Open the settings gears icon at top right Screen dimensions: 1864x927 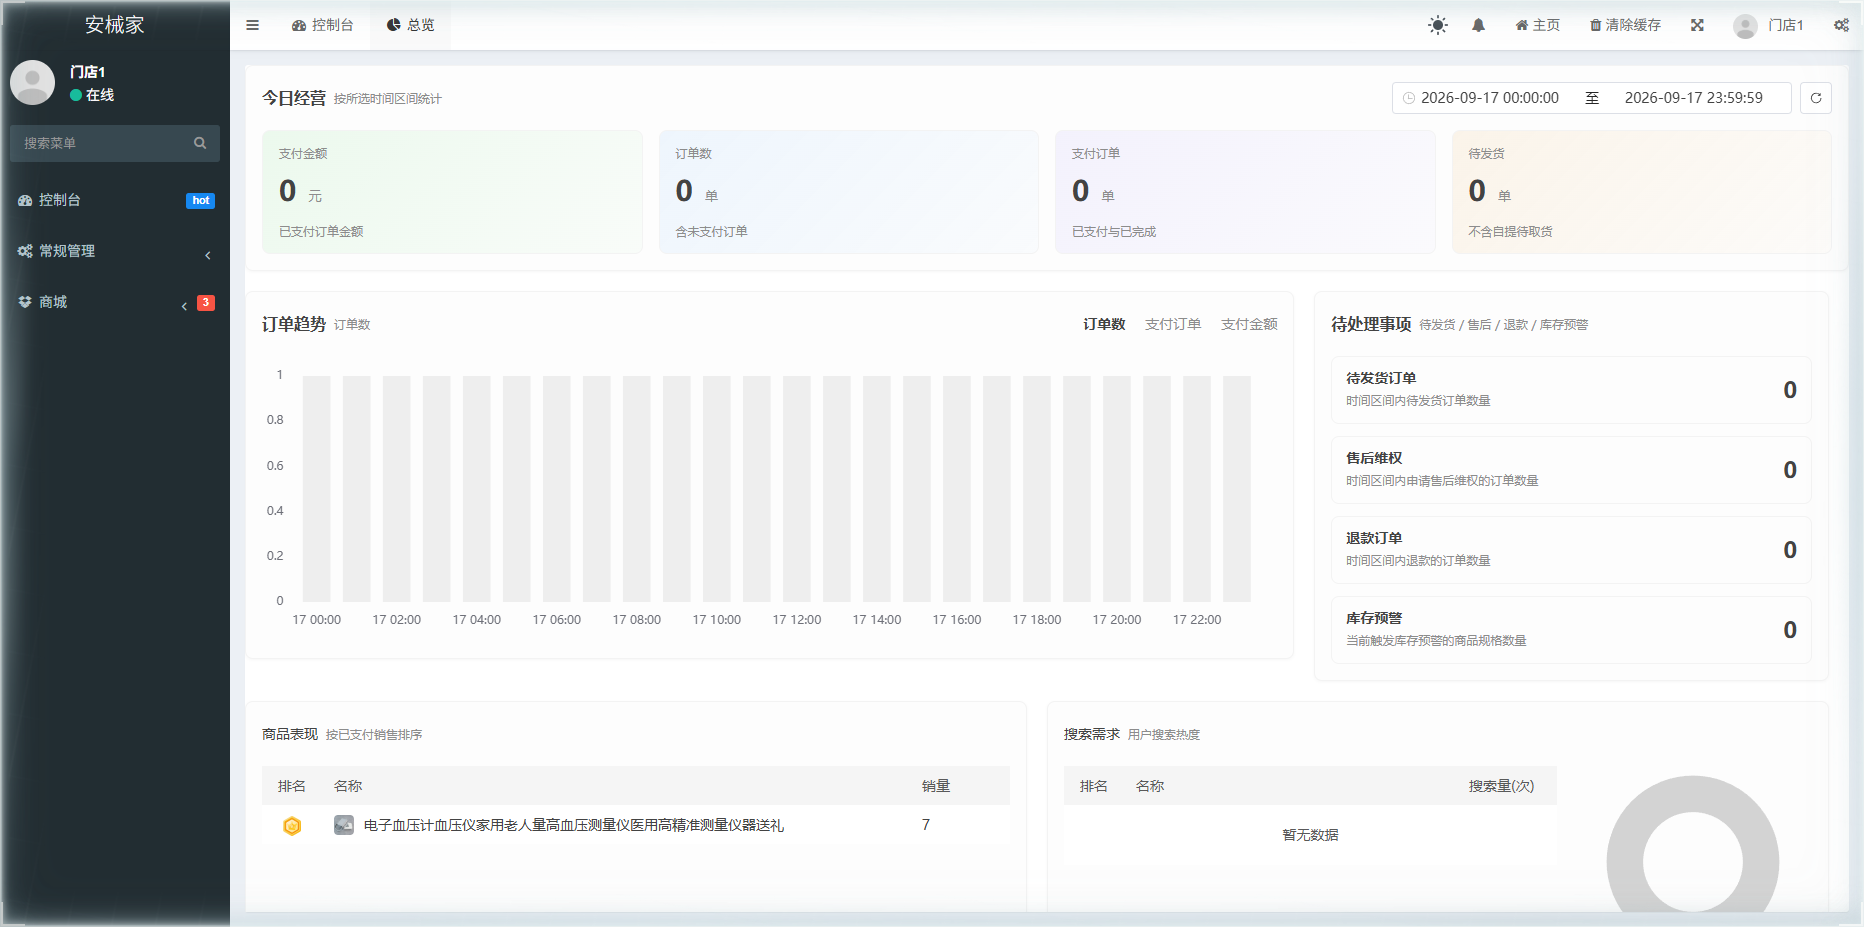coord(1841,25)
